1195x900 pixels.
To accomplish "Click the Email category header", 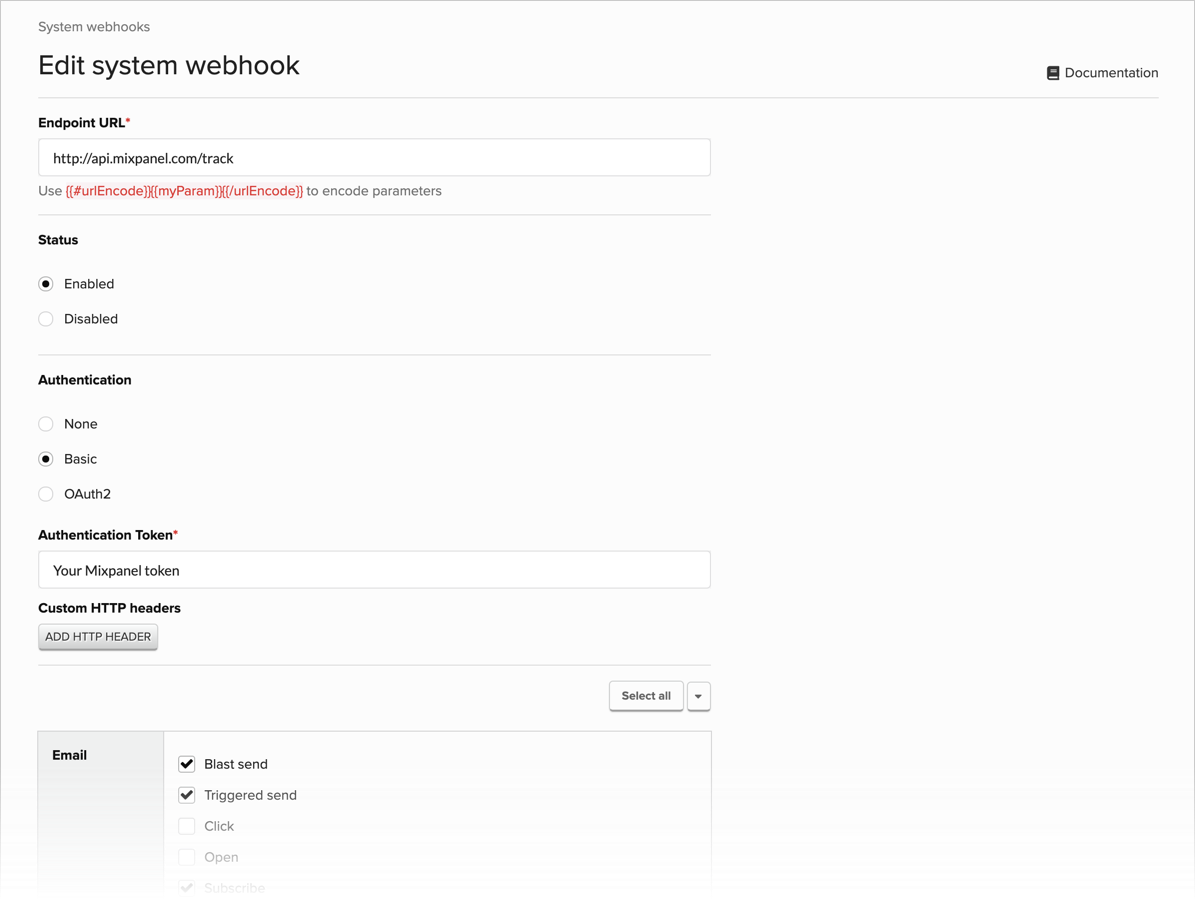I will click(69, 755).
